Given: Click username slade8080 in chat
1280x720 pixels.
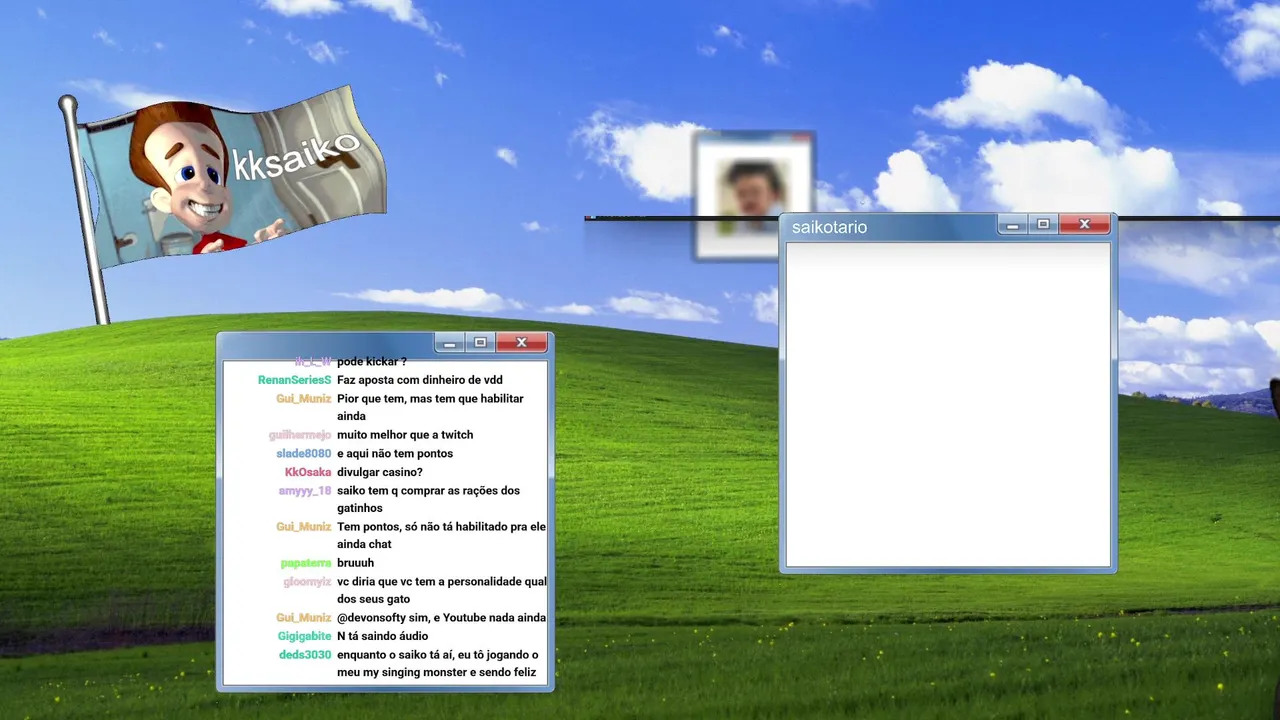Looking at the screenshot, I should pos(303,454).
